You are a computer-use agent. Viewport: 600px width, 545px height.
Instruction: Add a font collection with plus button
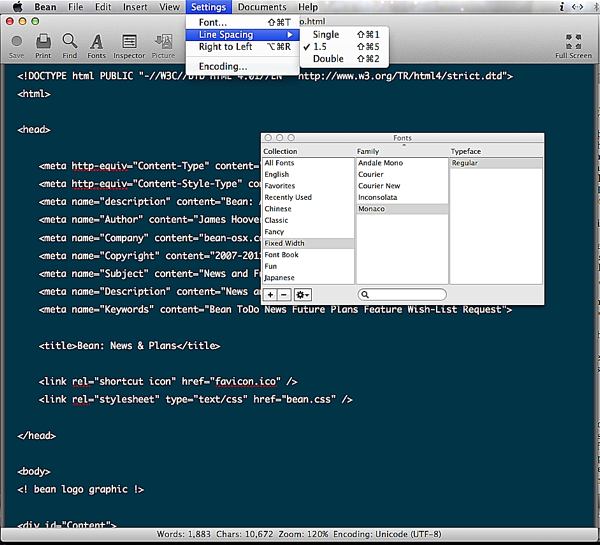[271, 295]
